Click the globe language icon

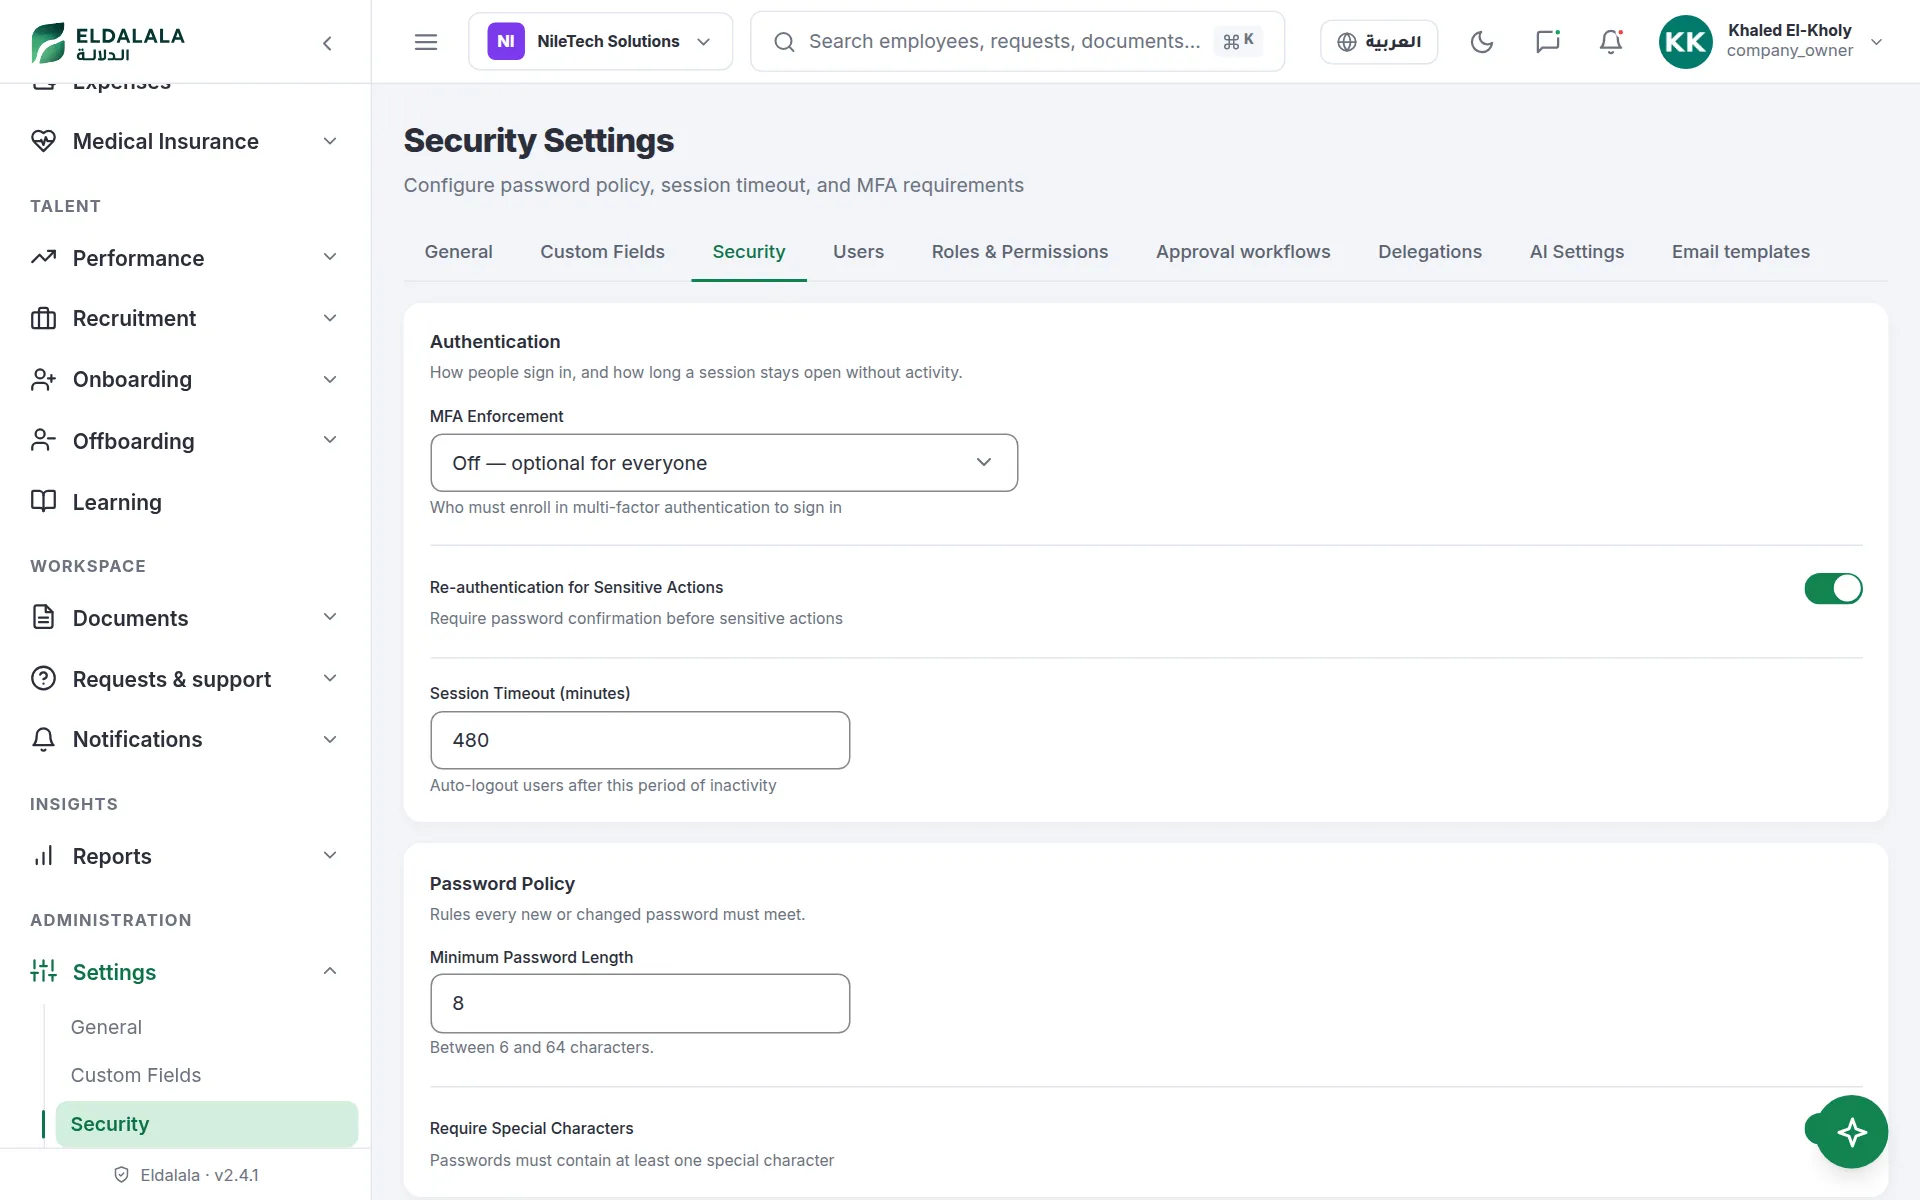tap(1347, 42)
